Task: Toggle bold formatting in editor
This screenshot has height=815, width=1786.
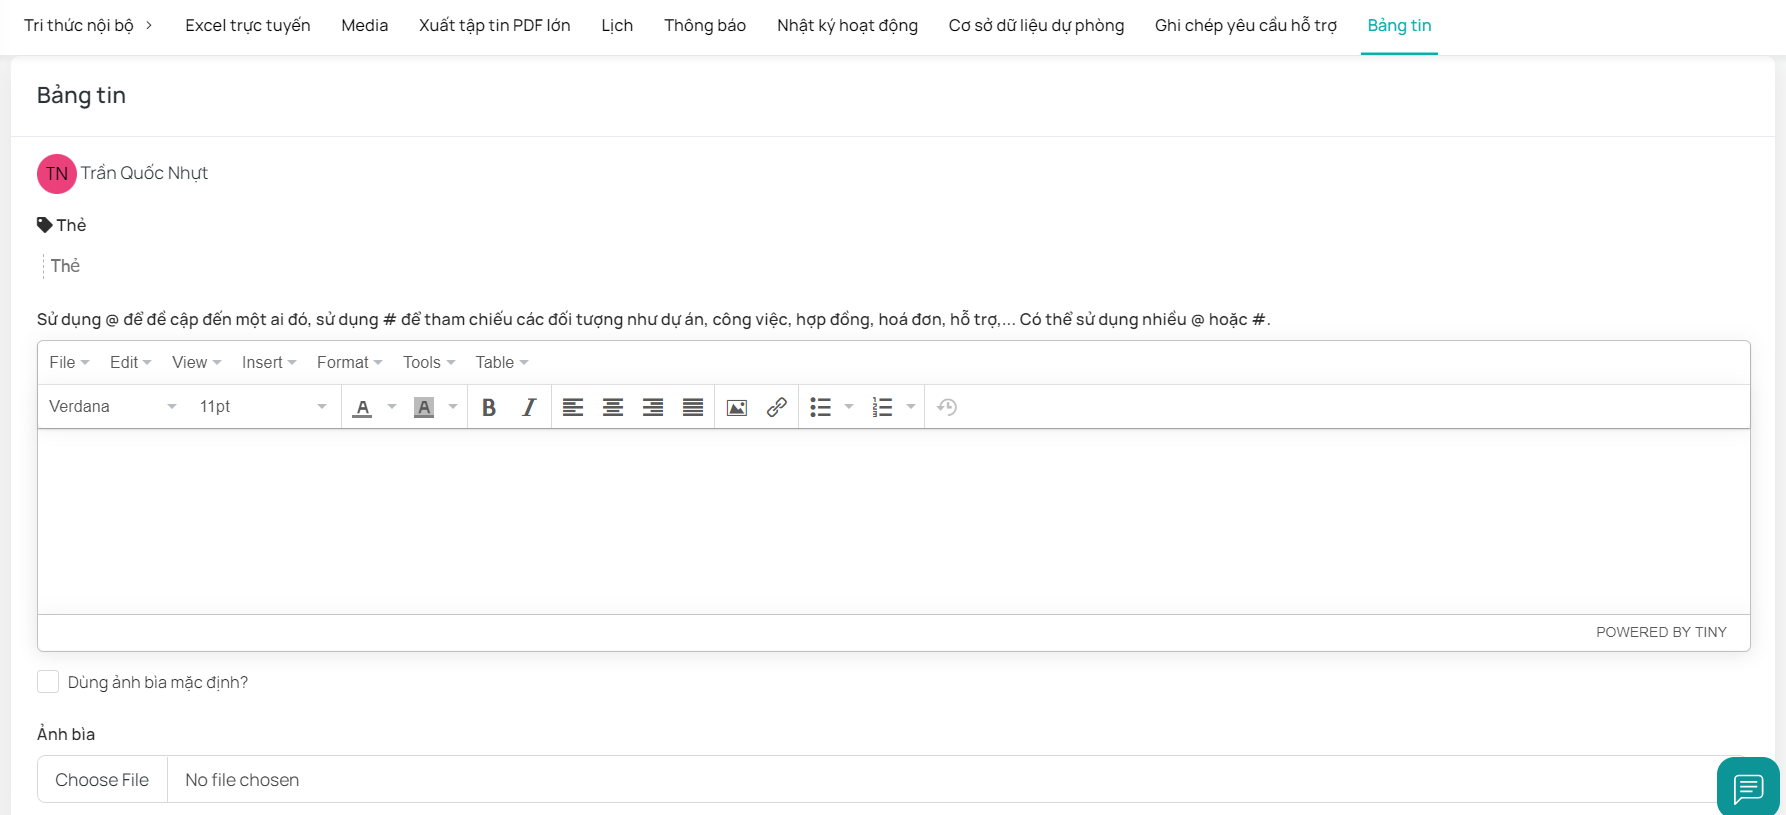Action: click(489, 407)
